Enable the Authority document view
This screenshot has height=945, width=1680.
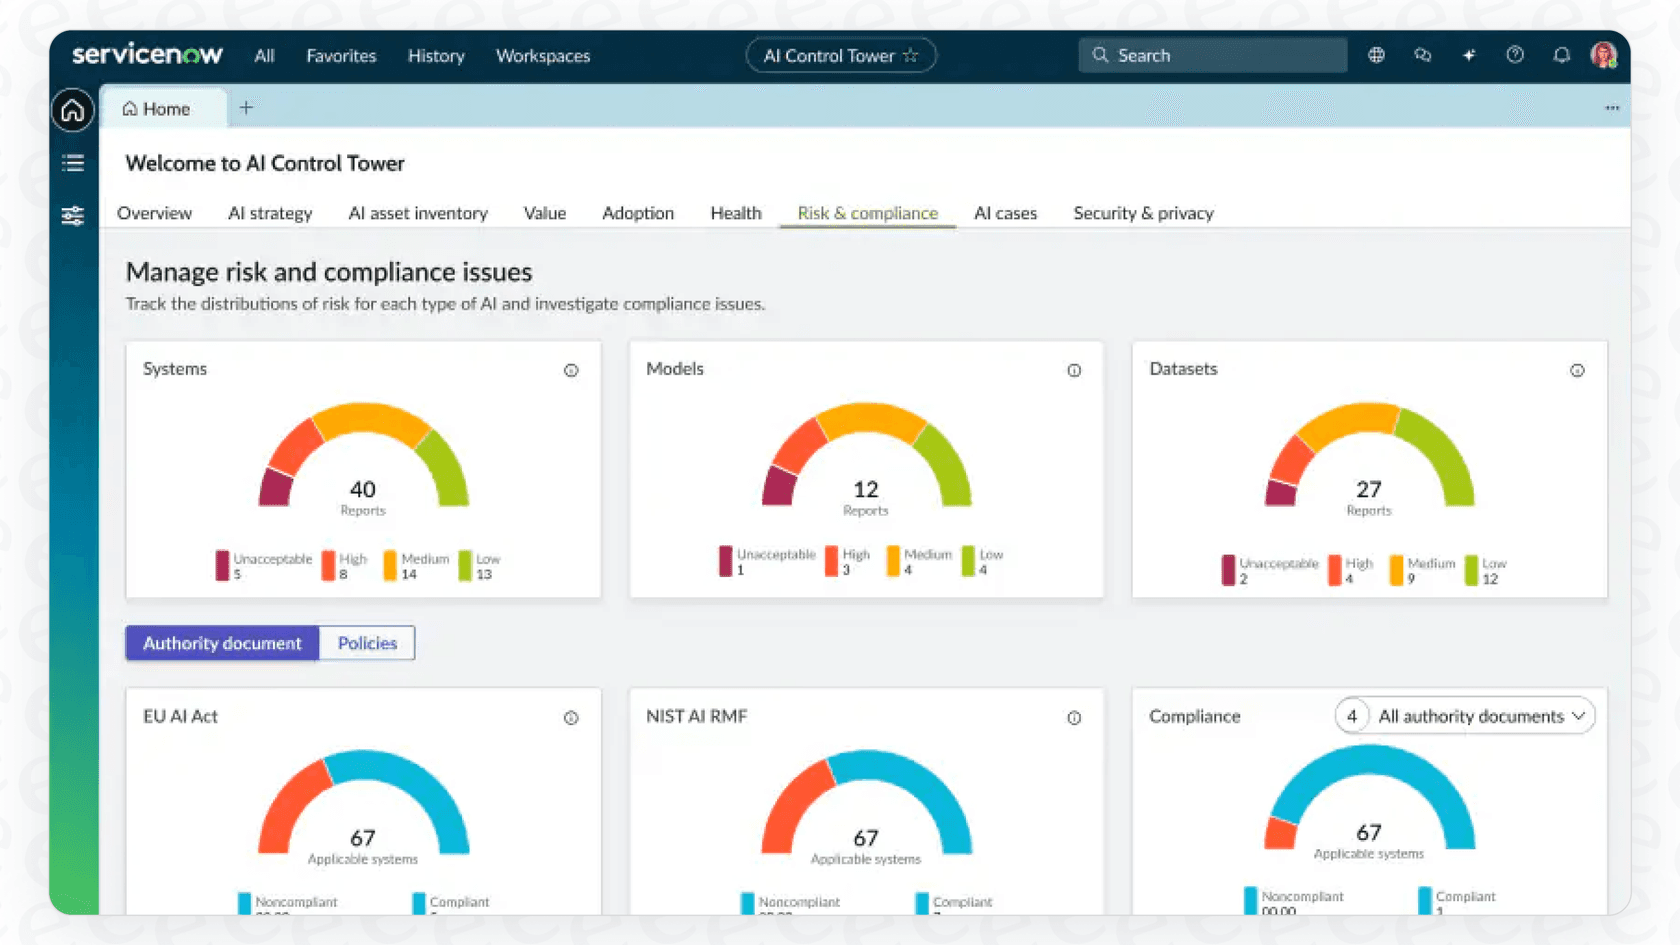pyautogui.click(x=221, y=643)
